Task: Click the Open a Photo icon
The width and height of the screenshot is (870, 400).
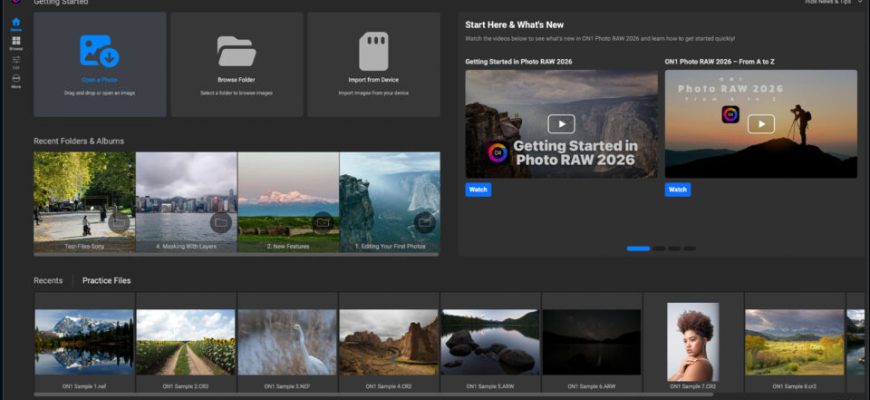Action: (99, 51)
